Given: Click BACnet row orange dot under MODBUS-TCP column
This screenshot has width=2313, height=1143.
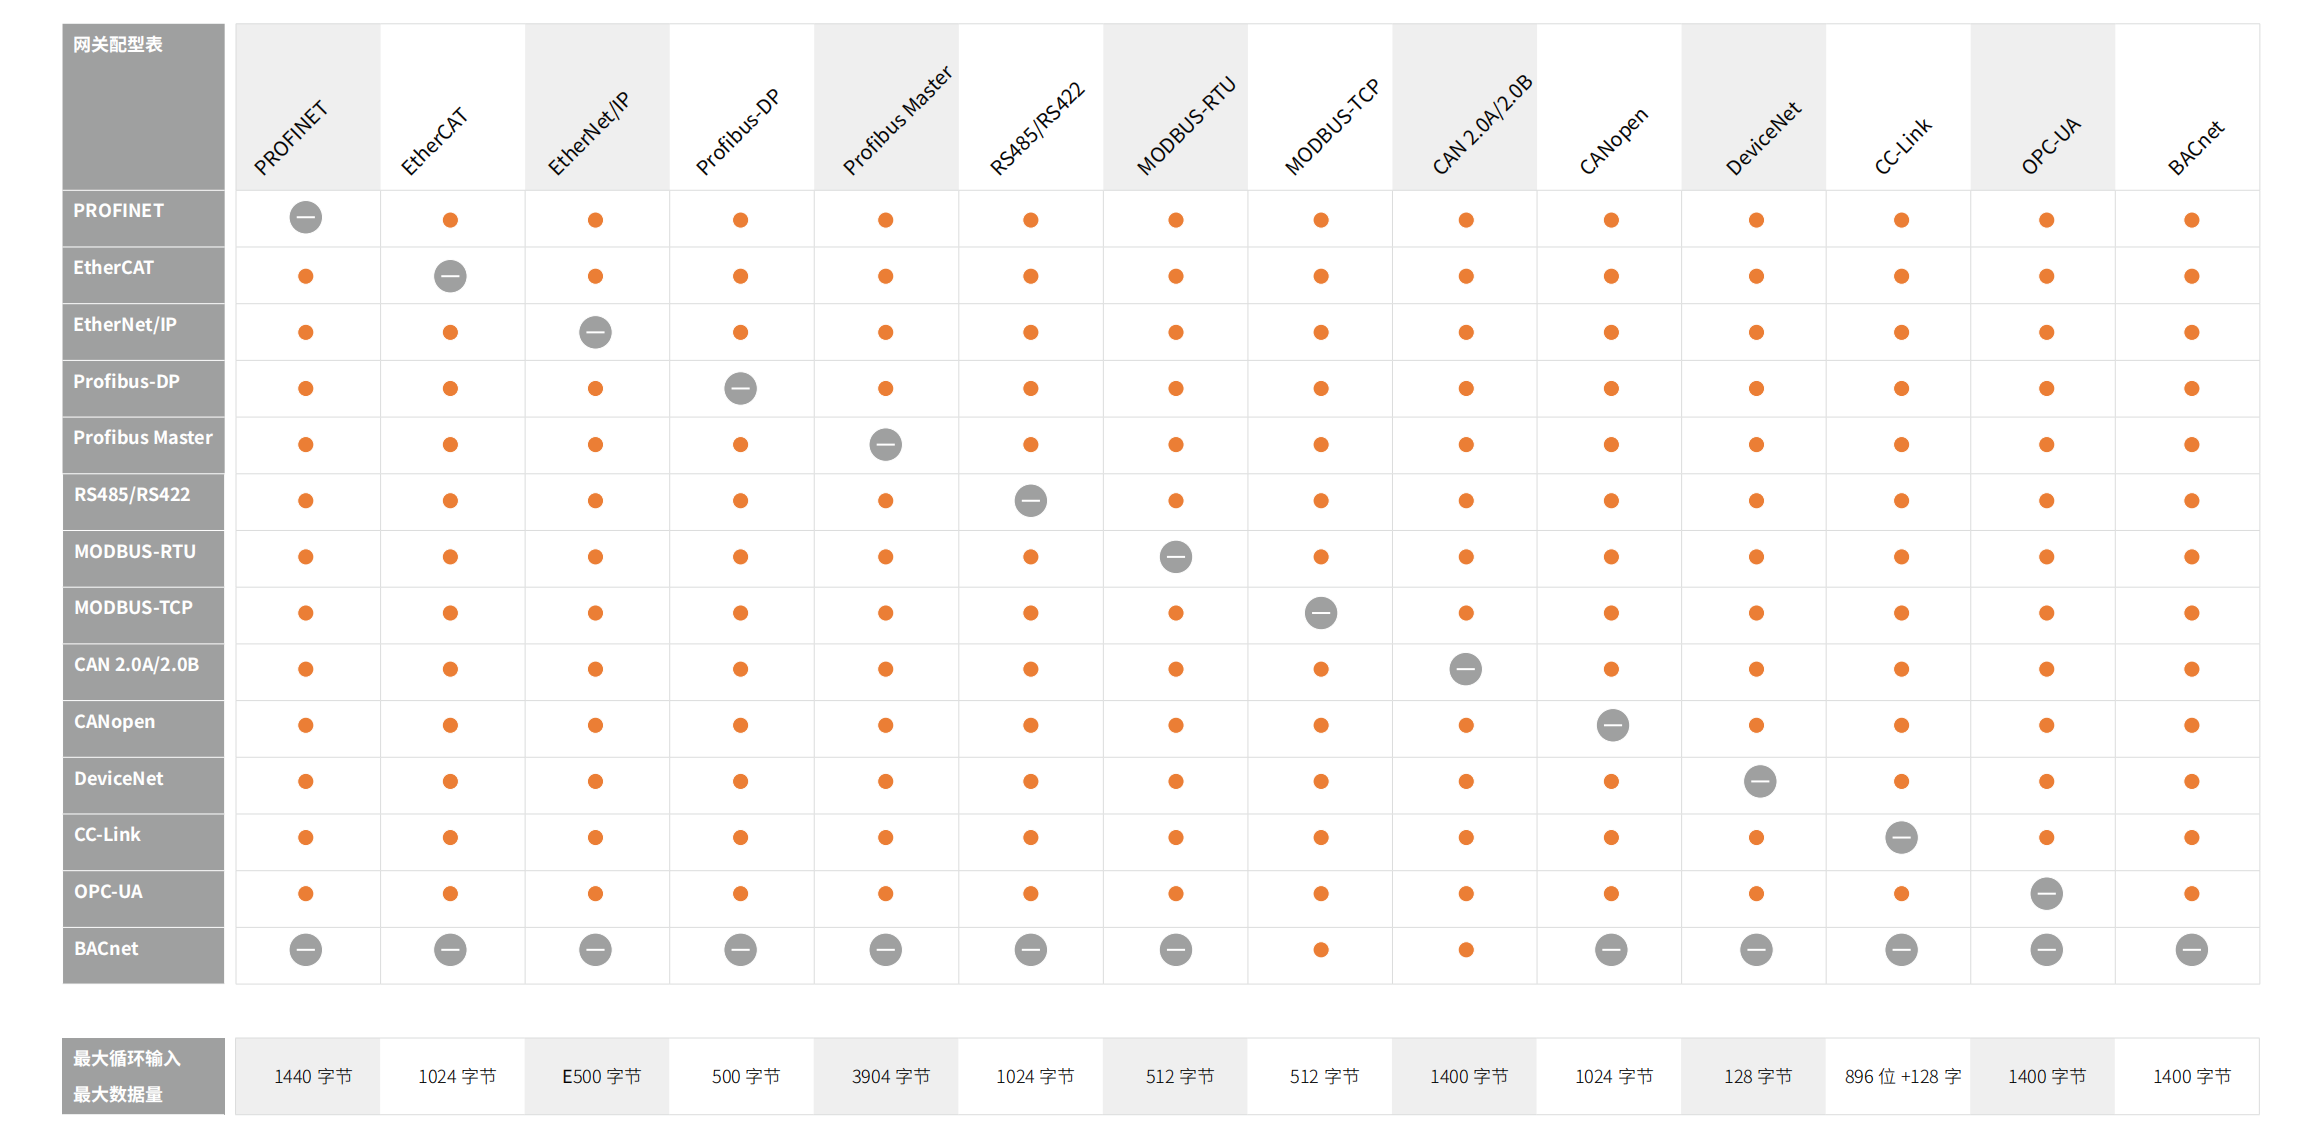Looking at the screenshot, I should (1321, 950).
